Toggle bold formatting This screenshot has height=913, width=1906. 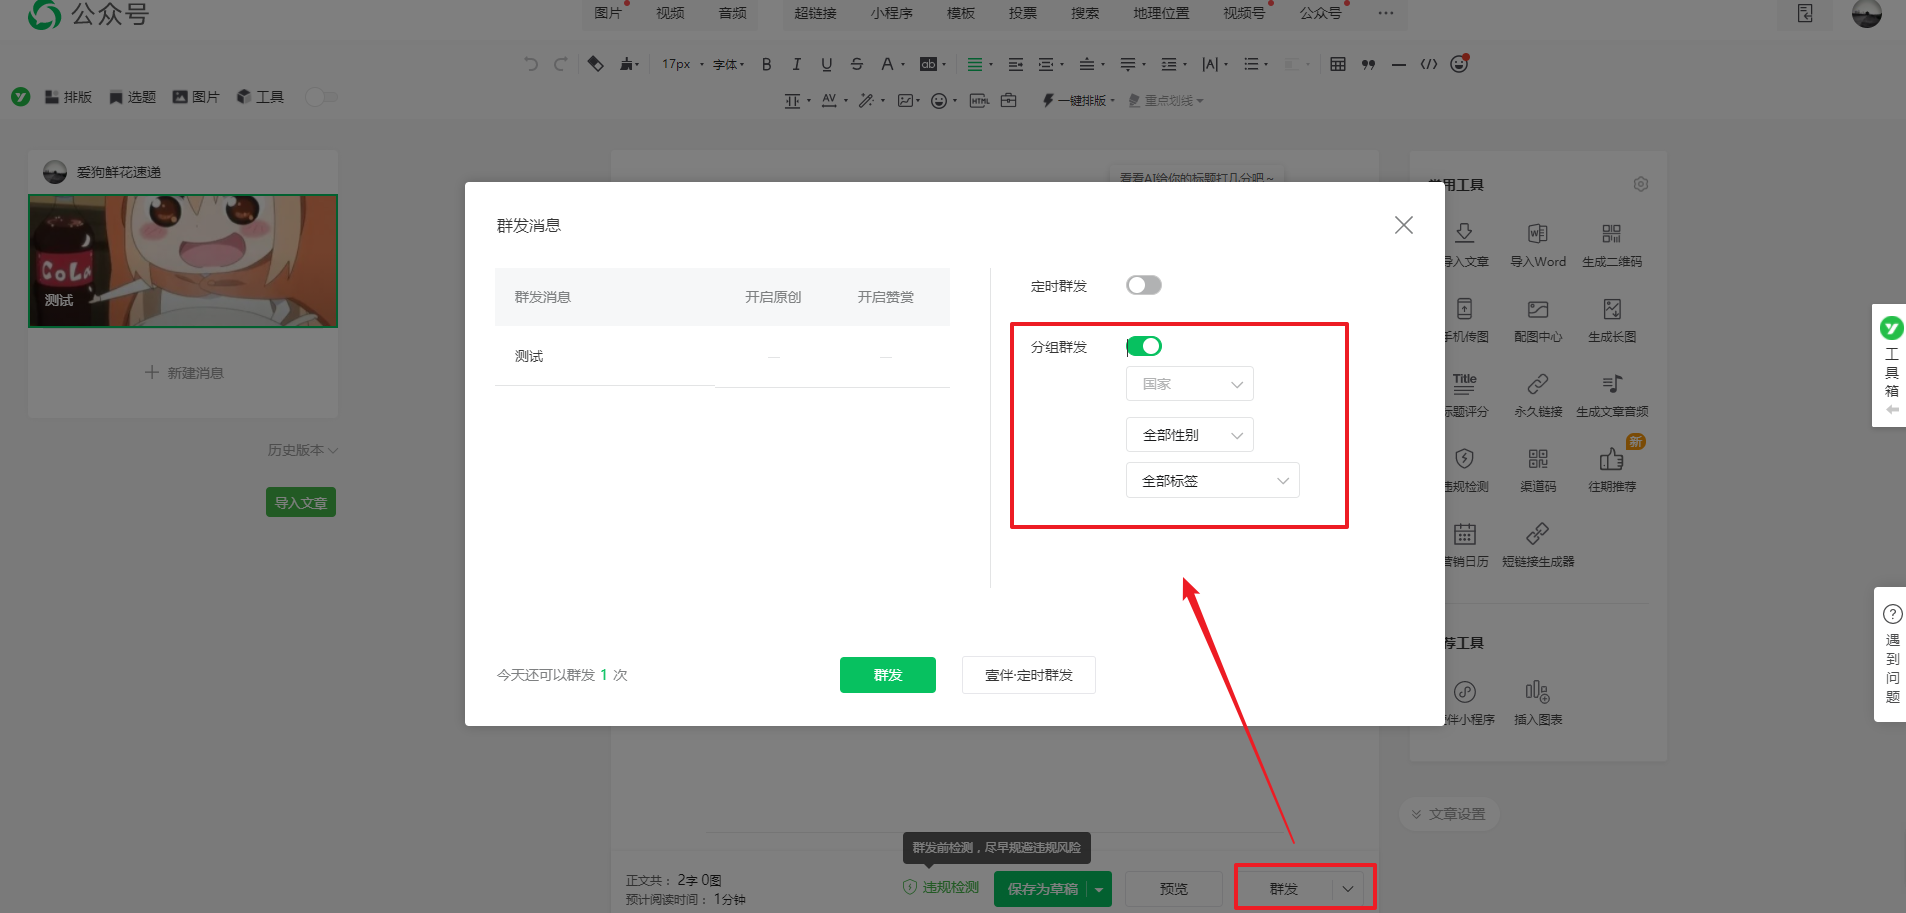(767, 64)
